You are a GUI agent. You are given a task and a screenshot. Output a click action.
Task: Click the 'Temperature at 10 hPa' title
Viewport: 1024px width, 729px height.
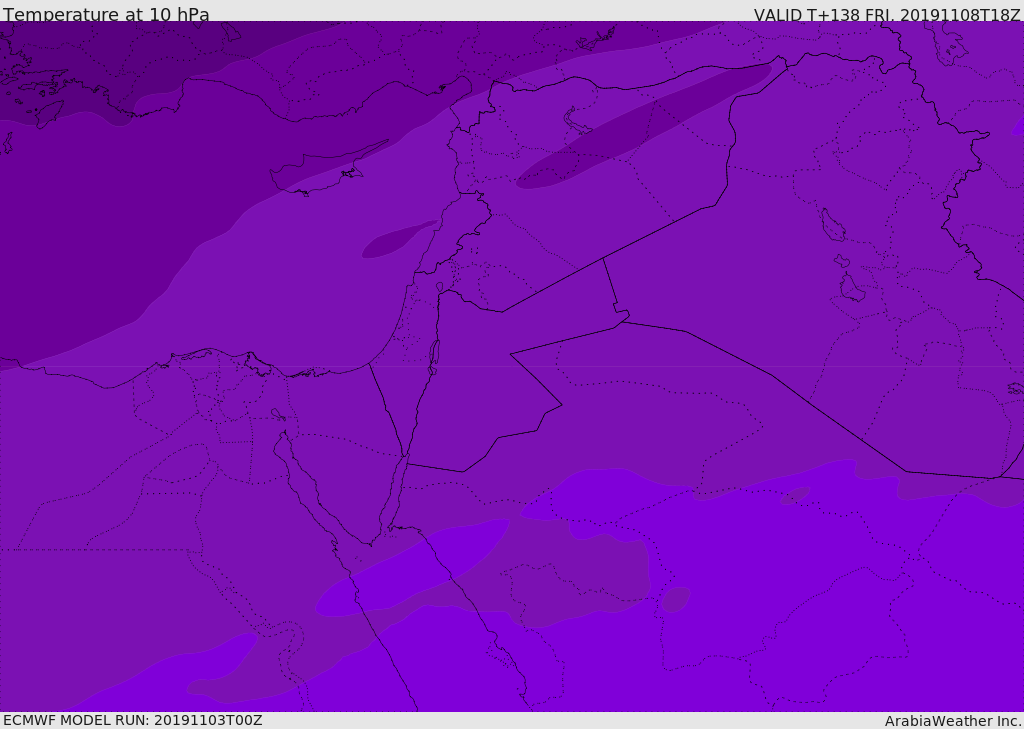click(x=106, y=14)
